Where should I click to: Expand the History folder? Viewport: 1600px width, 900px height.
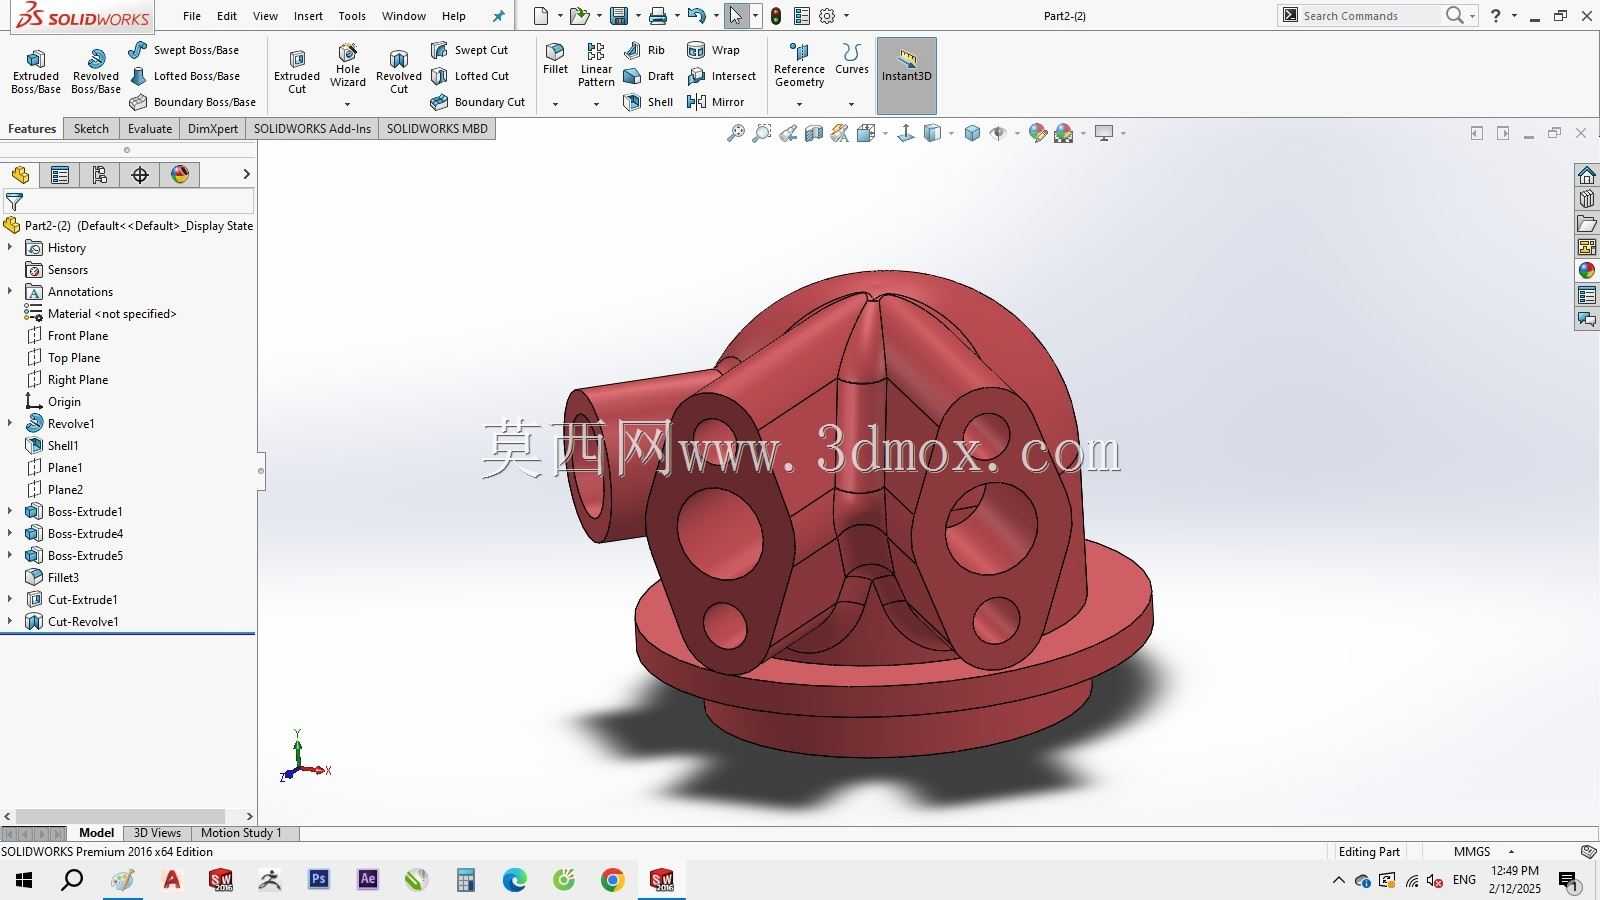10,248
